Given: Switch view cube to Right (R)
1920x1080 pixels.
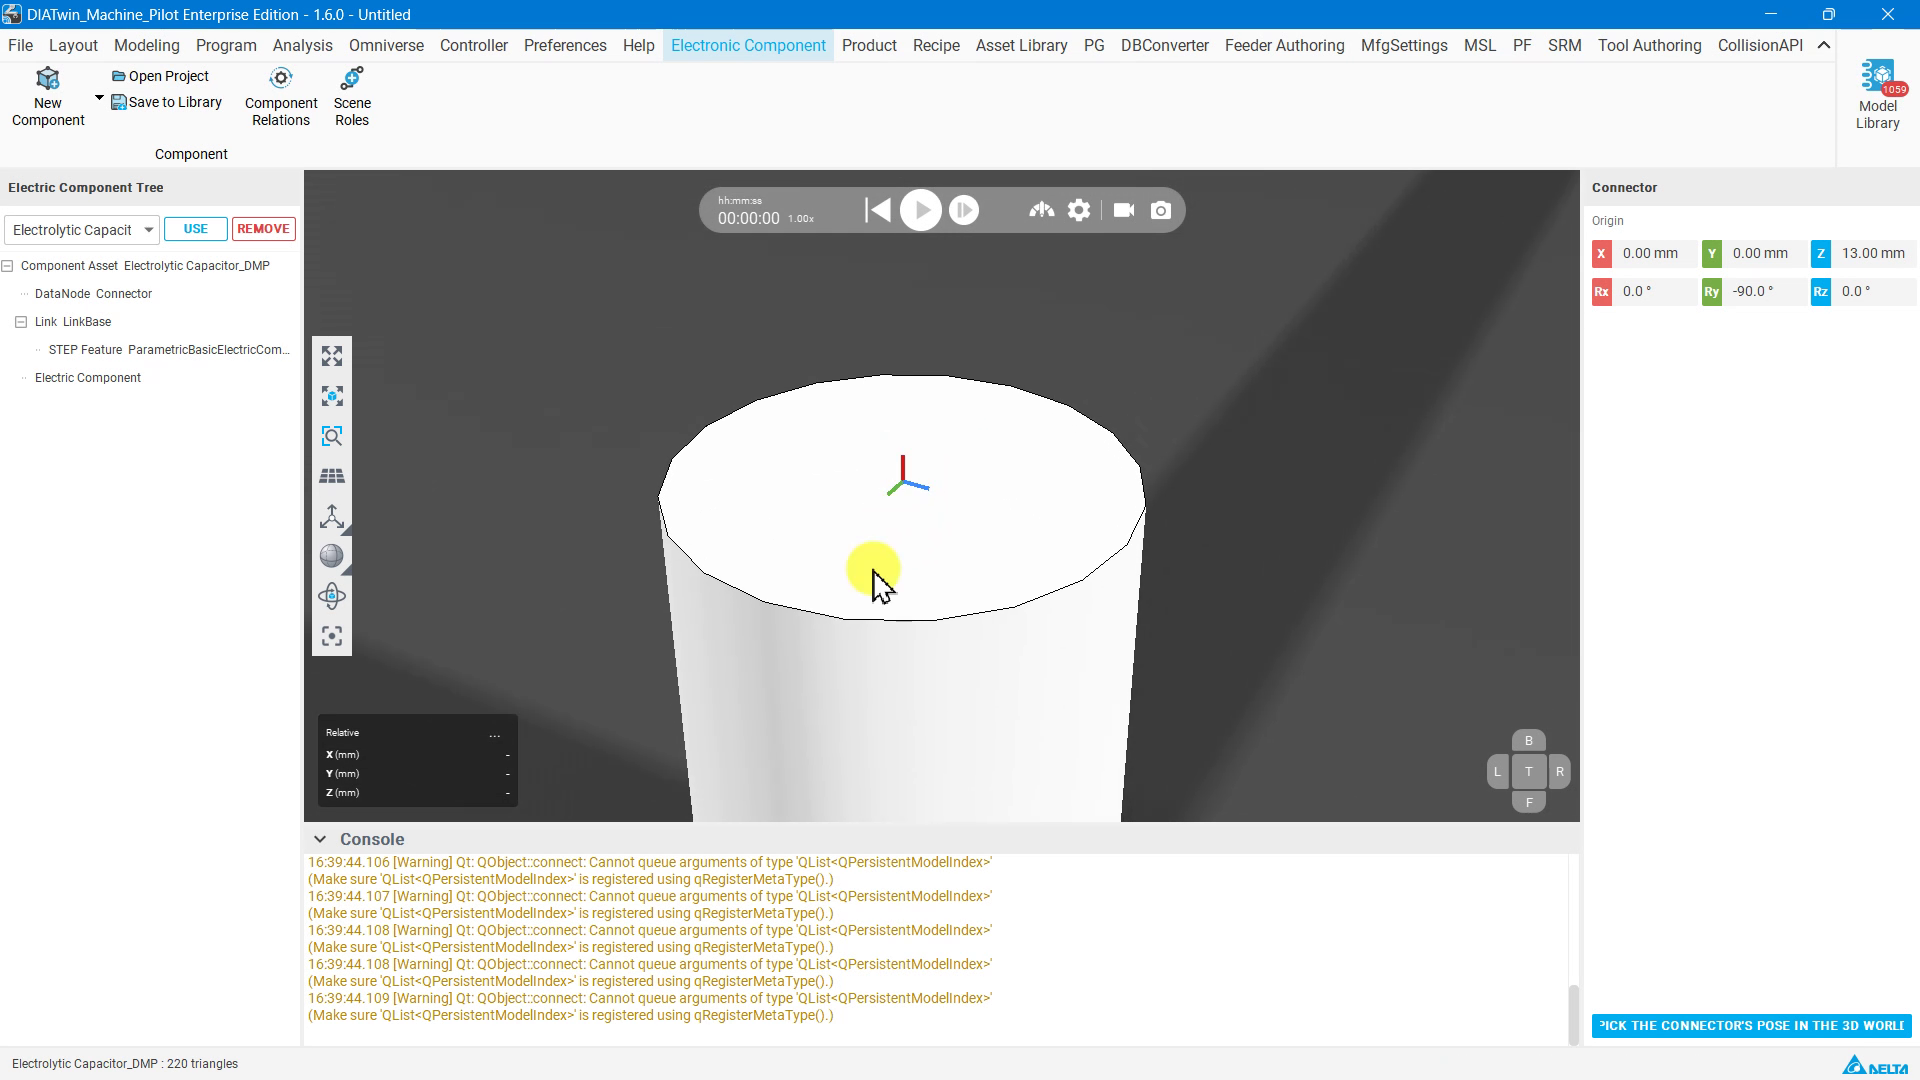Looking at the screenshot, I should pyautogui.click(x=1559, y=772).
